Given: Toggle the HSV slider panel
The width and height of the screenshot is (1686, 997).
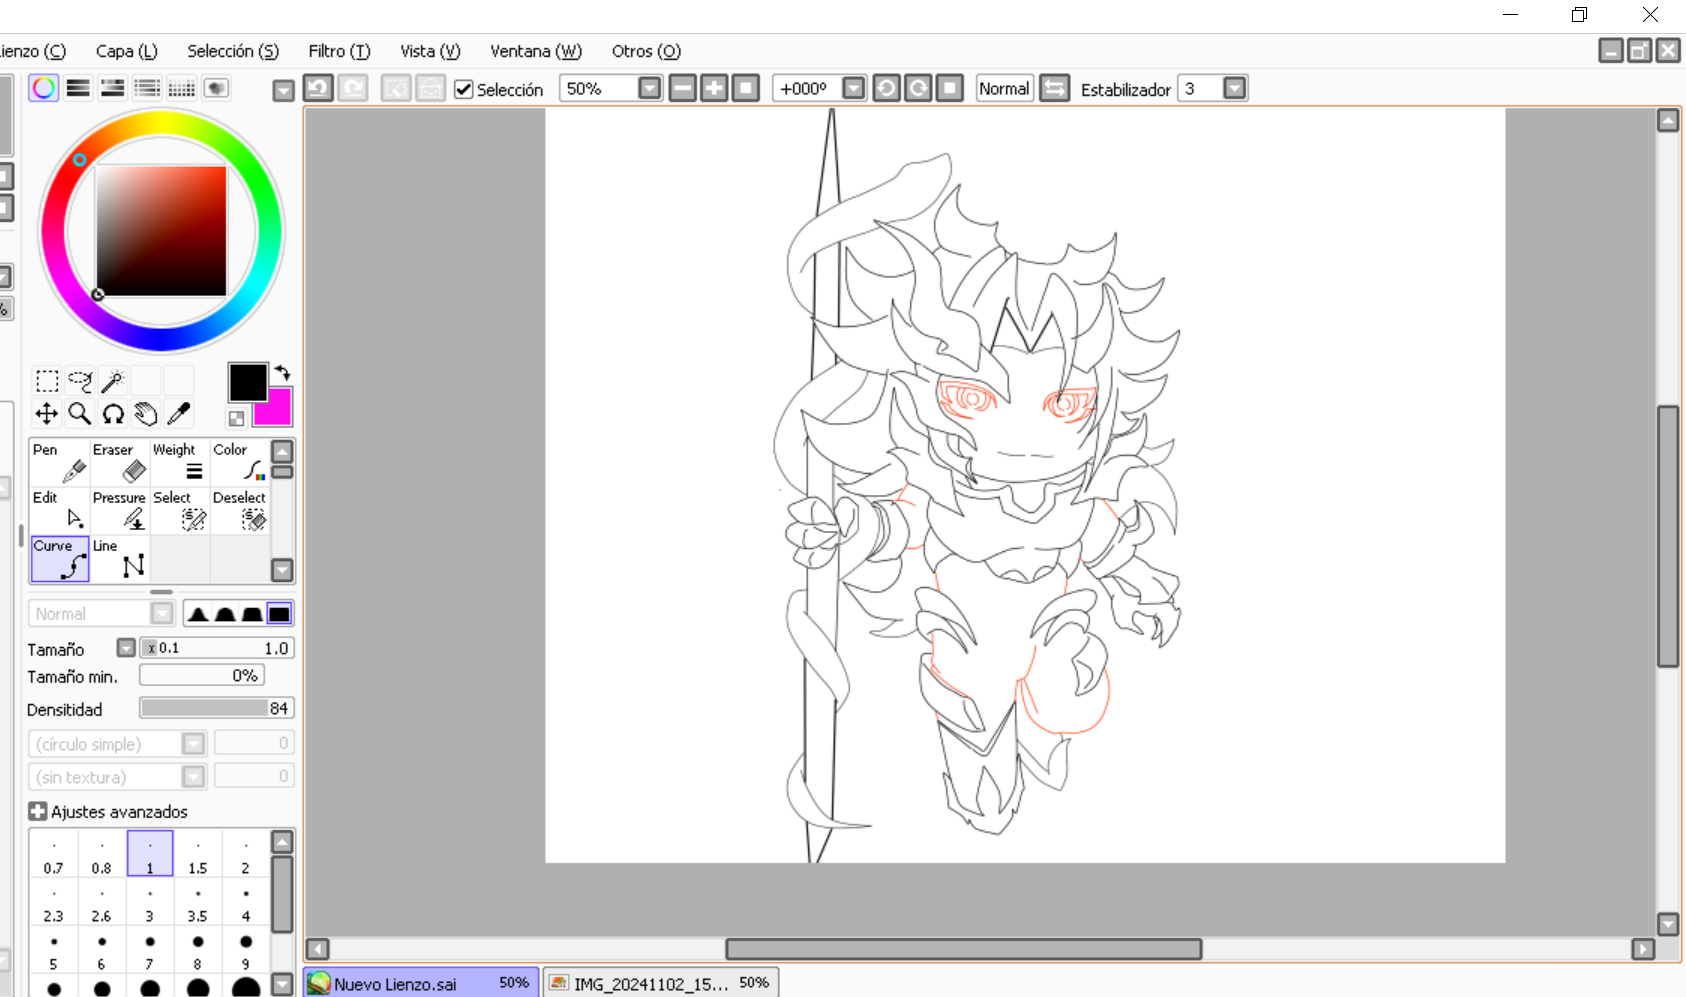Looking at the screenshot, I should (113, 88).
